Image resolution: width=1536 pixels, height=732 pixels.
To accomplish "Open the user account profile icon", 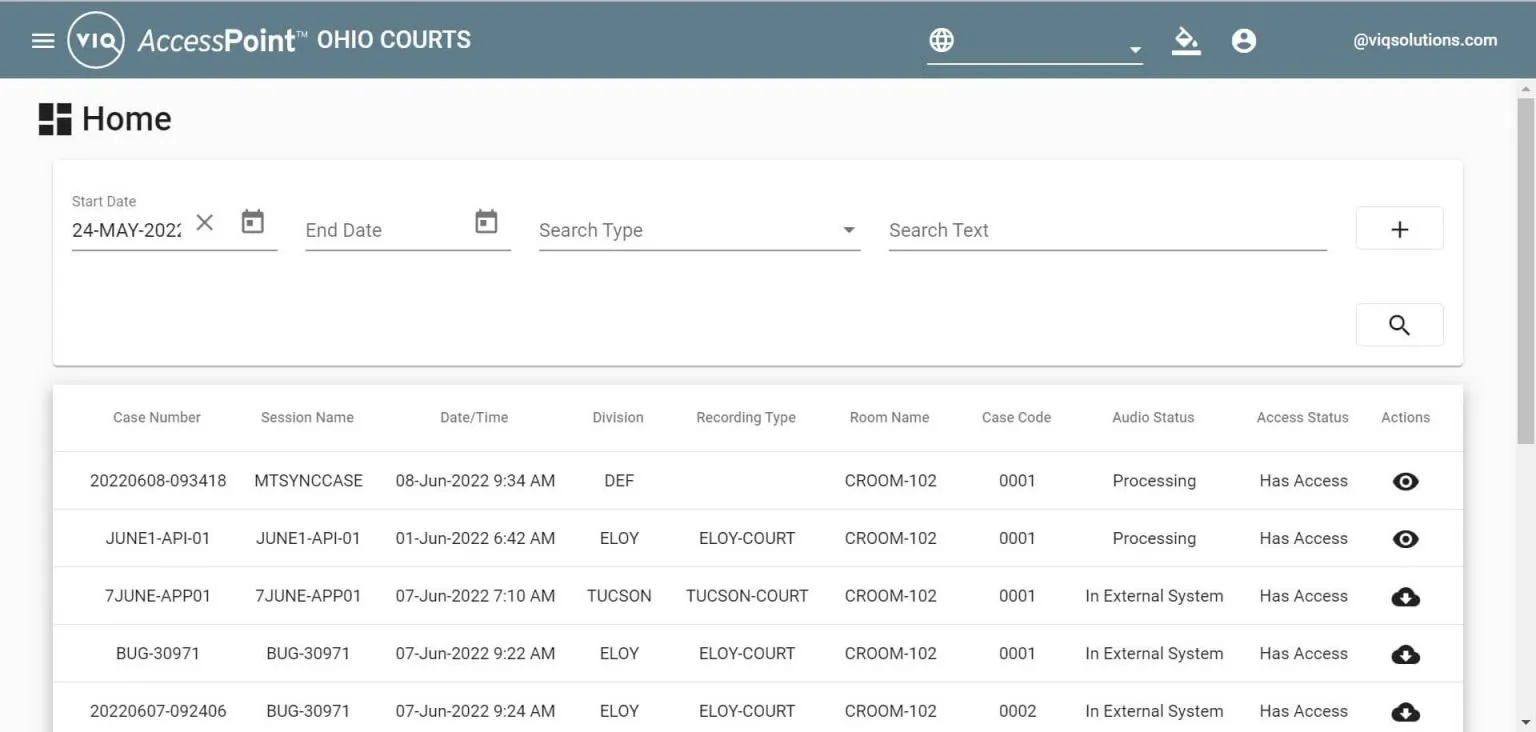I will pyautogui.click(x=1244, y=41).
